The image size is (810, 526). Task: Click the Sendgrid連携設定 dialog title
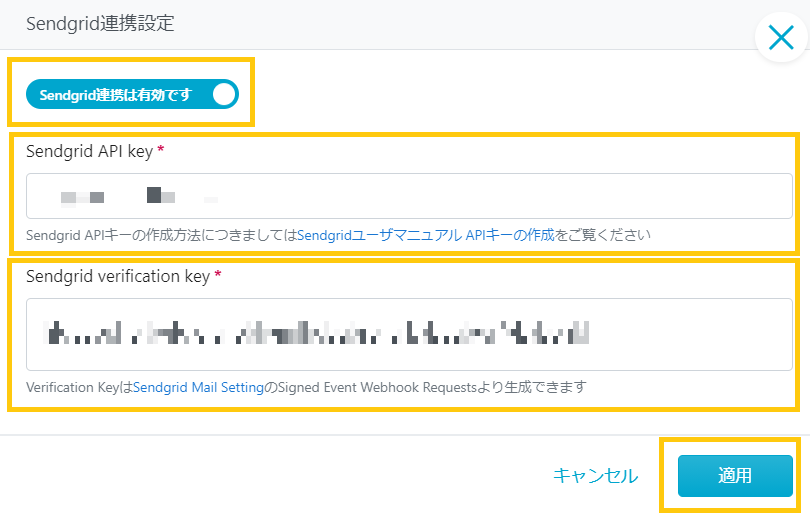pos(100,24)
